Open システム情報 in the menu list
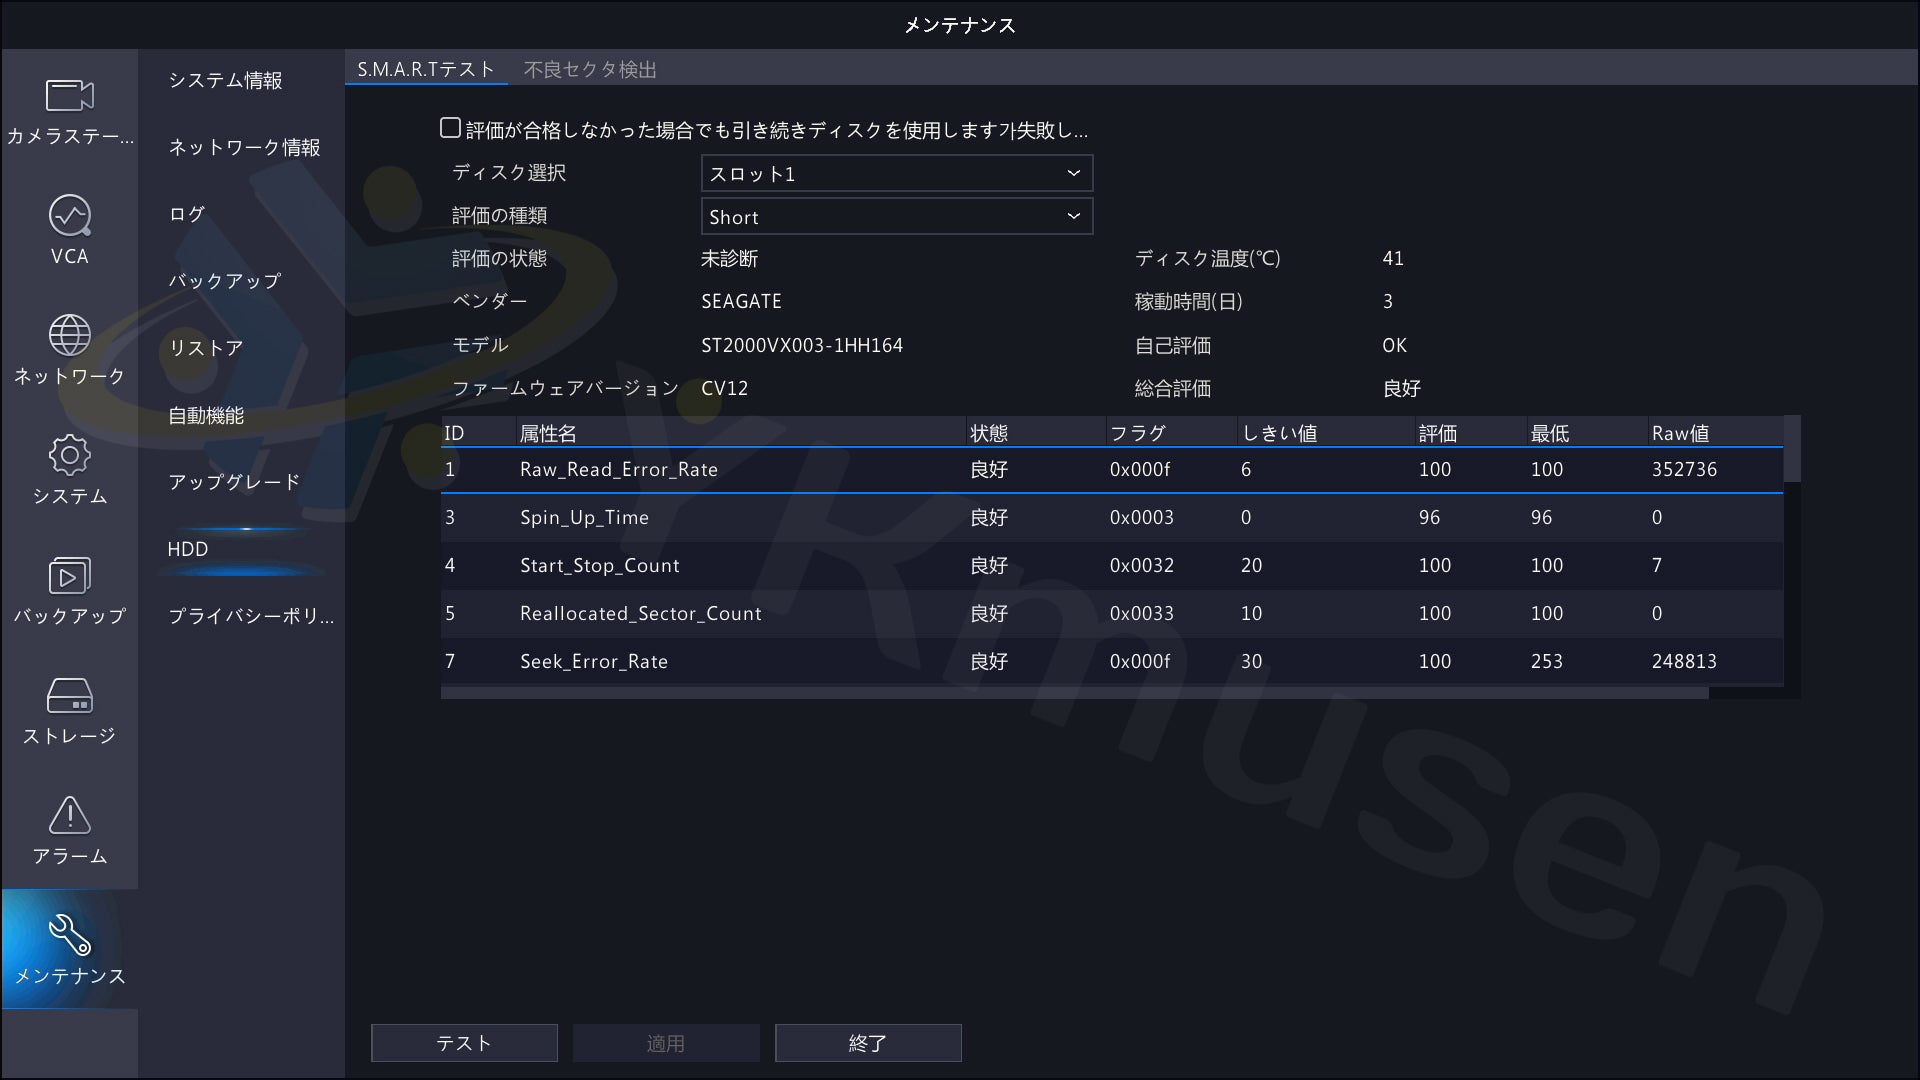 [x=226, y=80]
